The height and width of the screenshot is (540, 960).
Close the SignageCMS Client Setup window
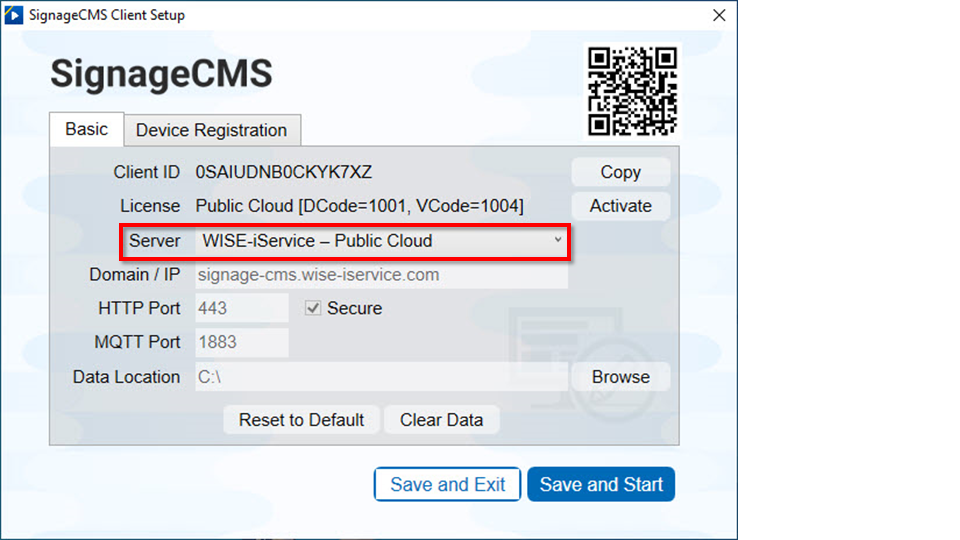(x=718, y=15)
